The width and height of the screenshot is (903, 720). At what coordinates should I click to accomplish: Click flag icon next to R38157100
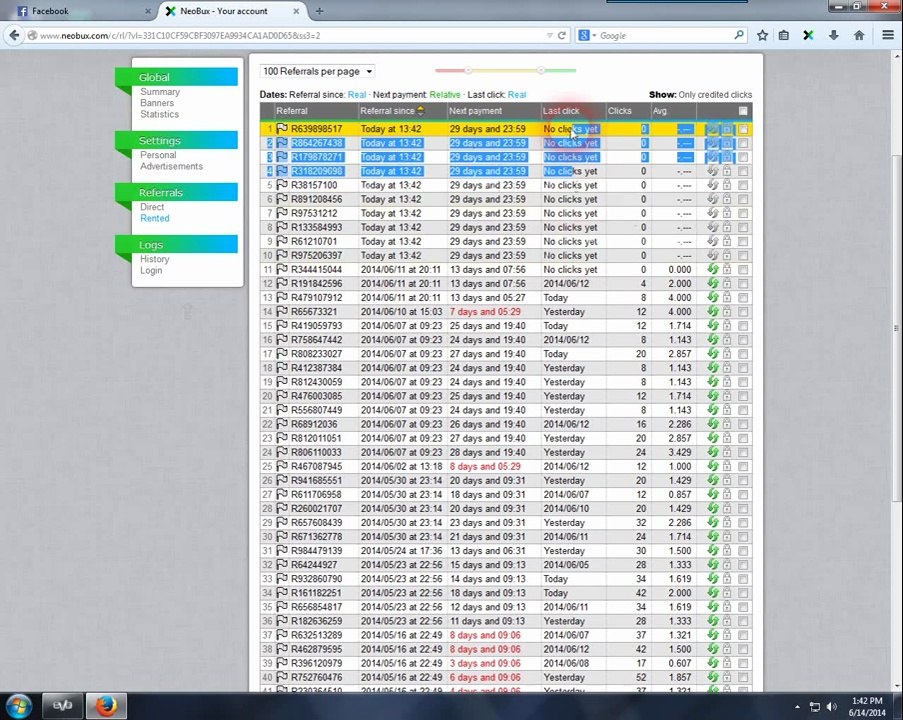click(x=282, y=184)
